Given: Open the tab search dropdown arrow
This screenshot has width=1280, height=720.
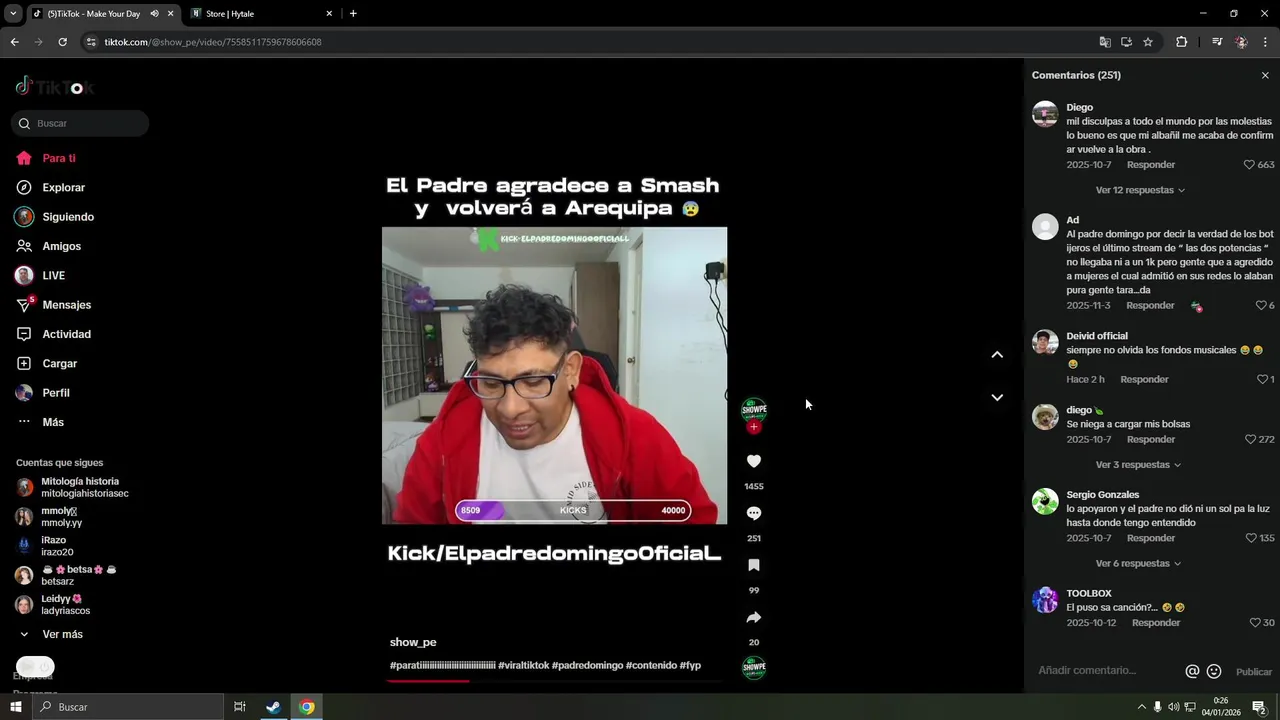Looking at the screenshot, I should coord(13,14).
